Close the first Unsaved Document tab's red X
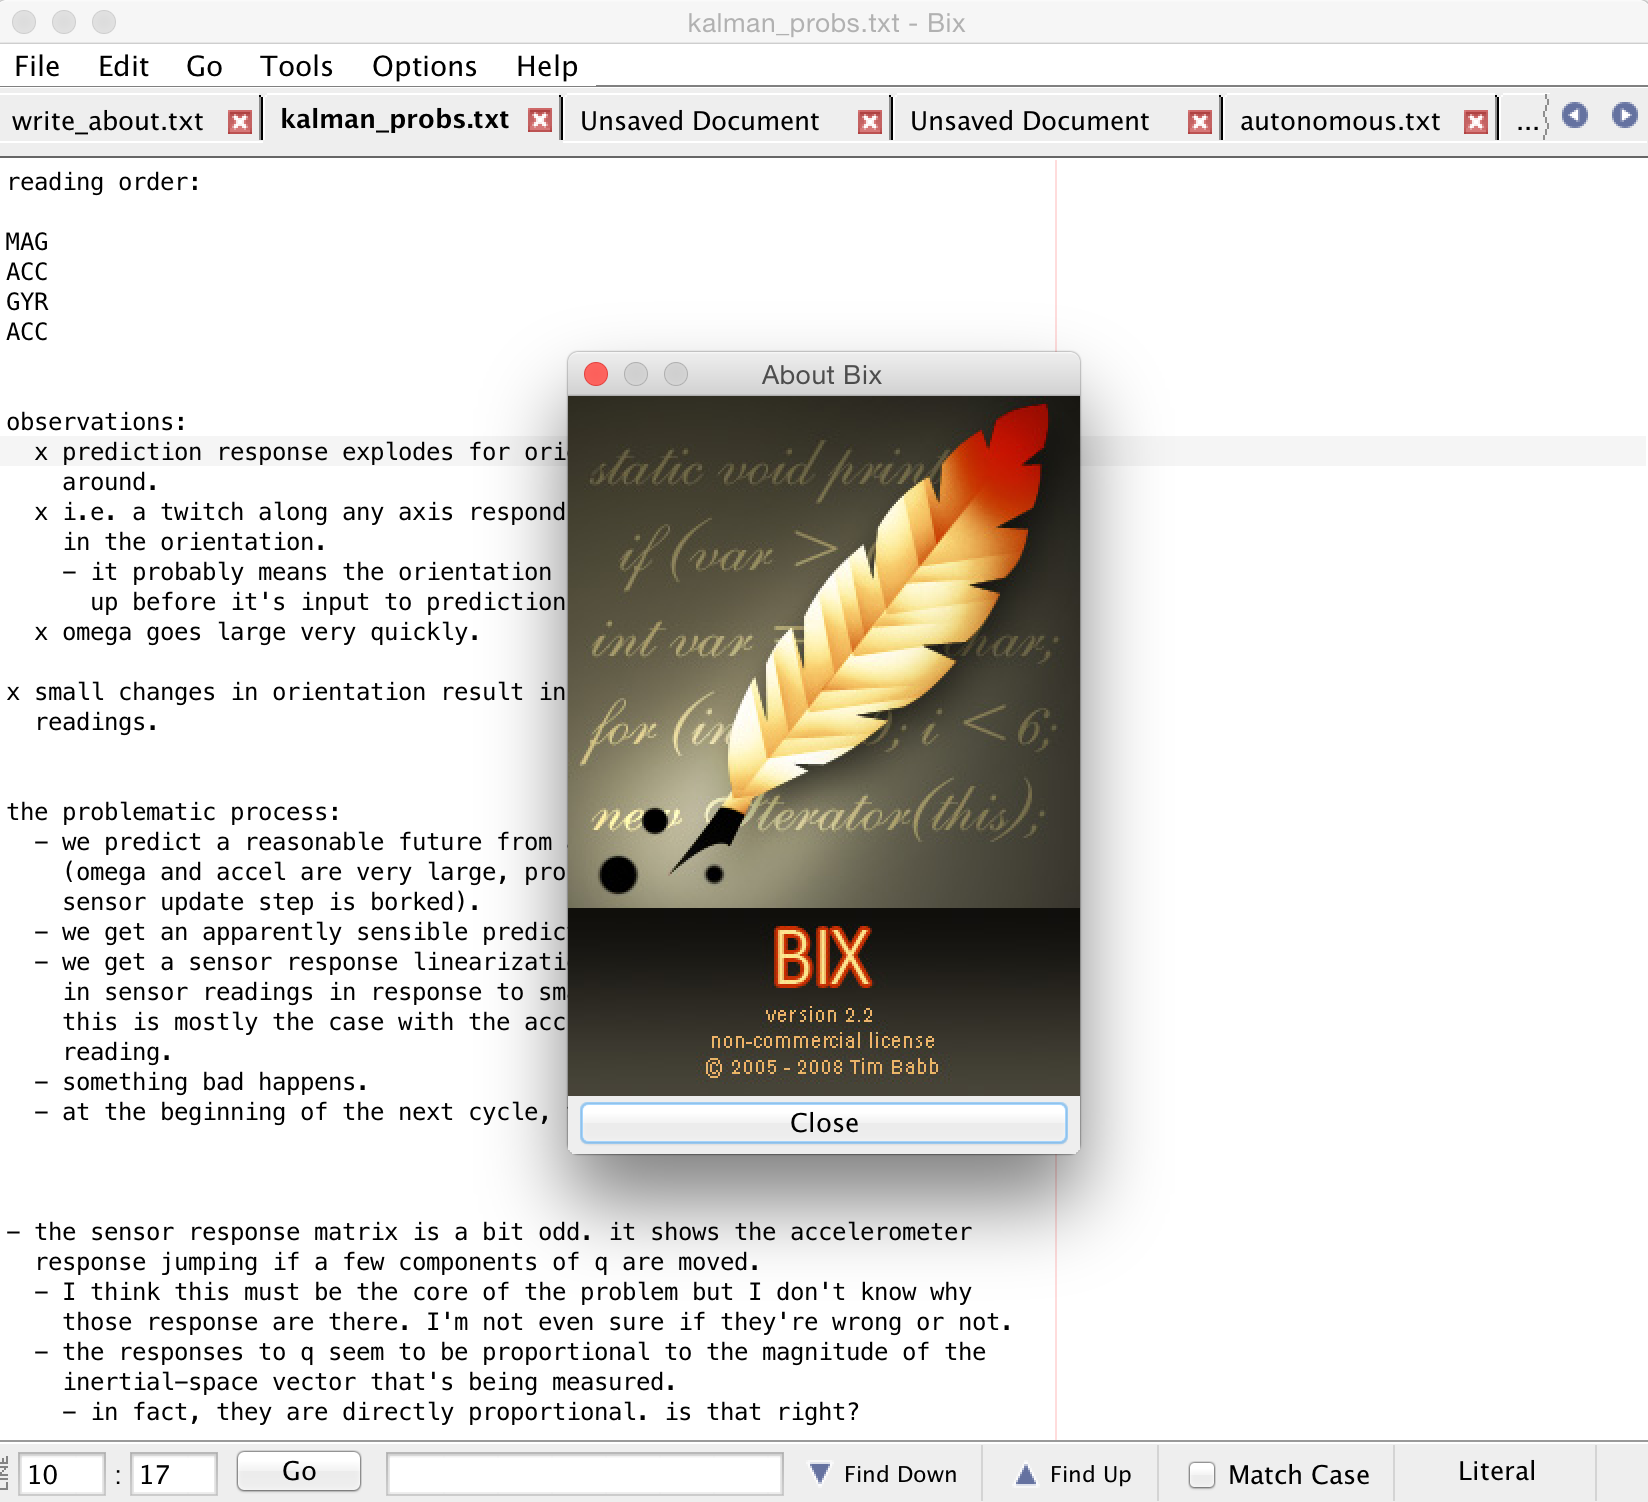Screen dimensions: 1648x1502 (870, 122)
